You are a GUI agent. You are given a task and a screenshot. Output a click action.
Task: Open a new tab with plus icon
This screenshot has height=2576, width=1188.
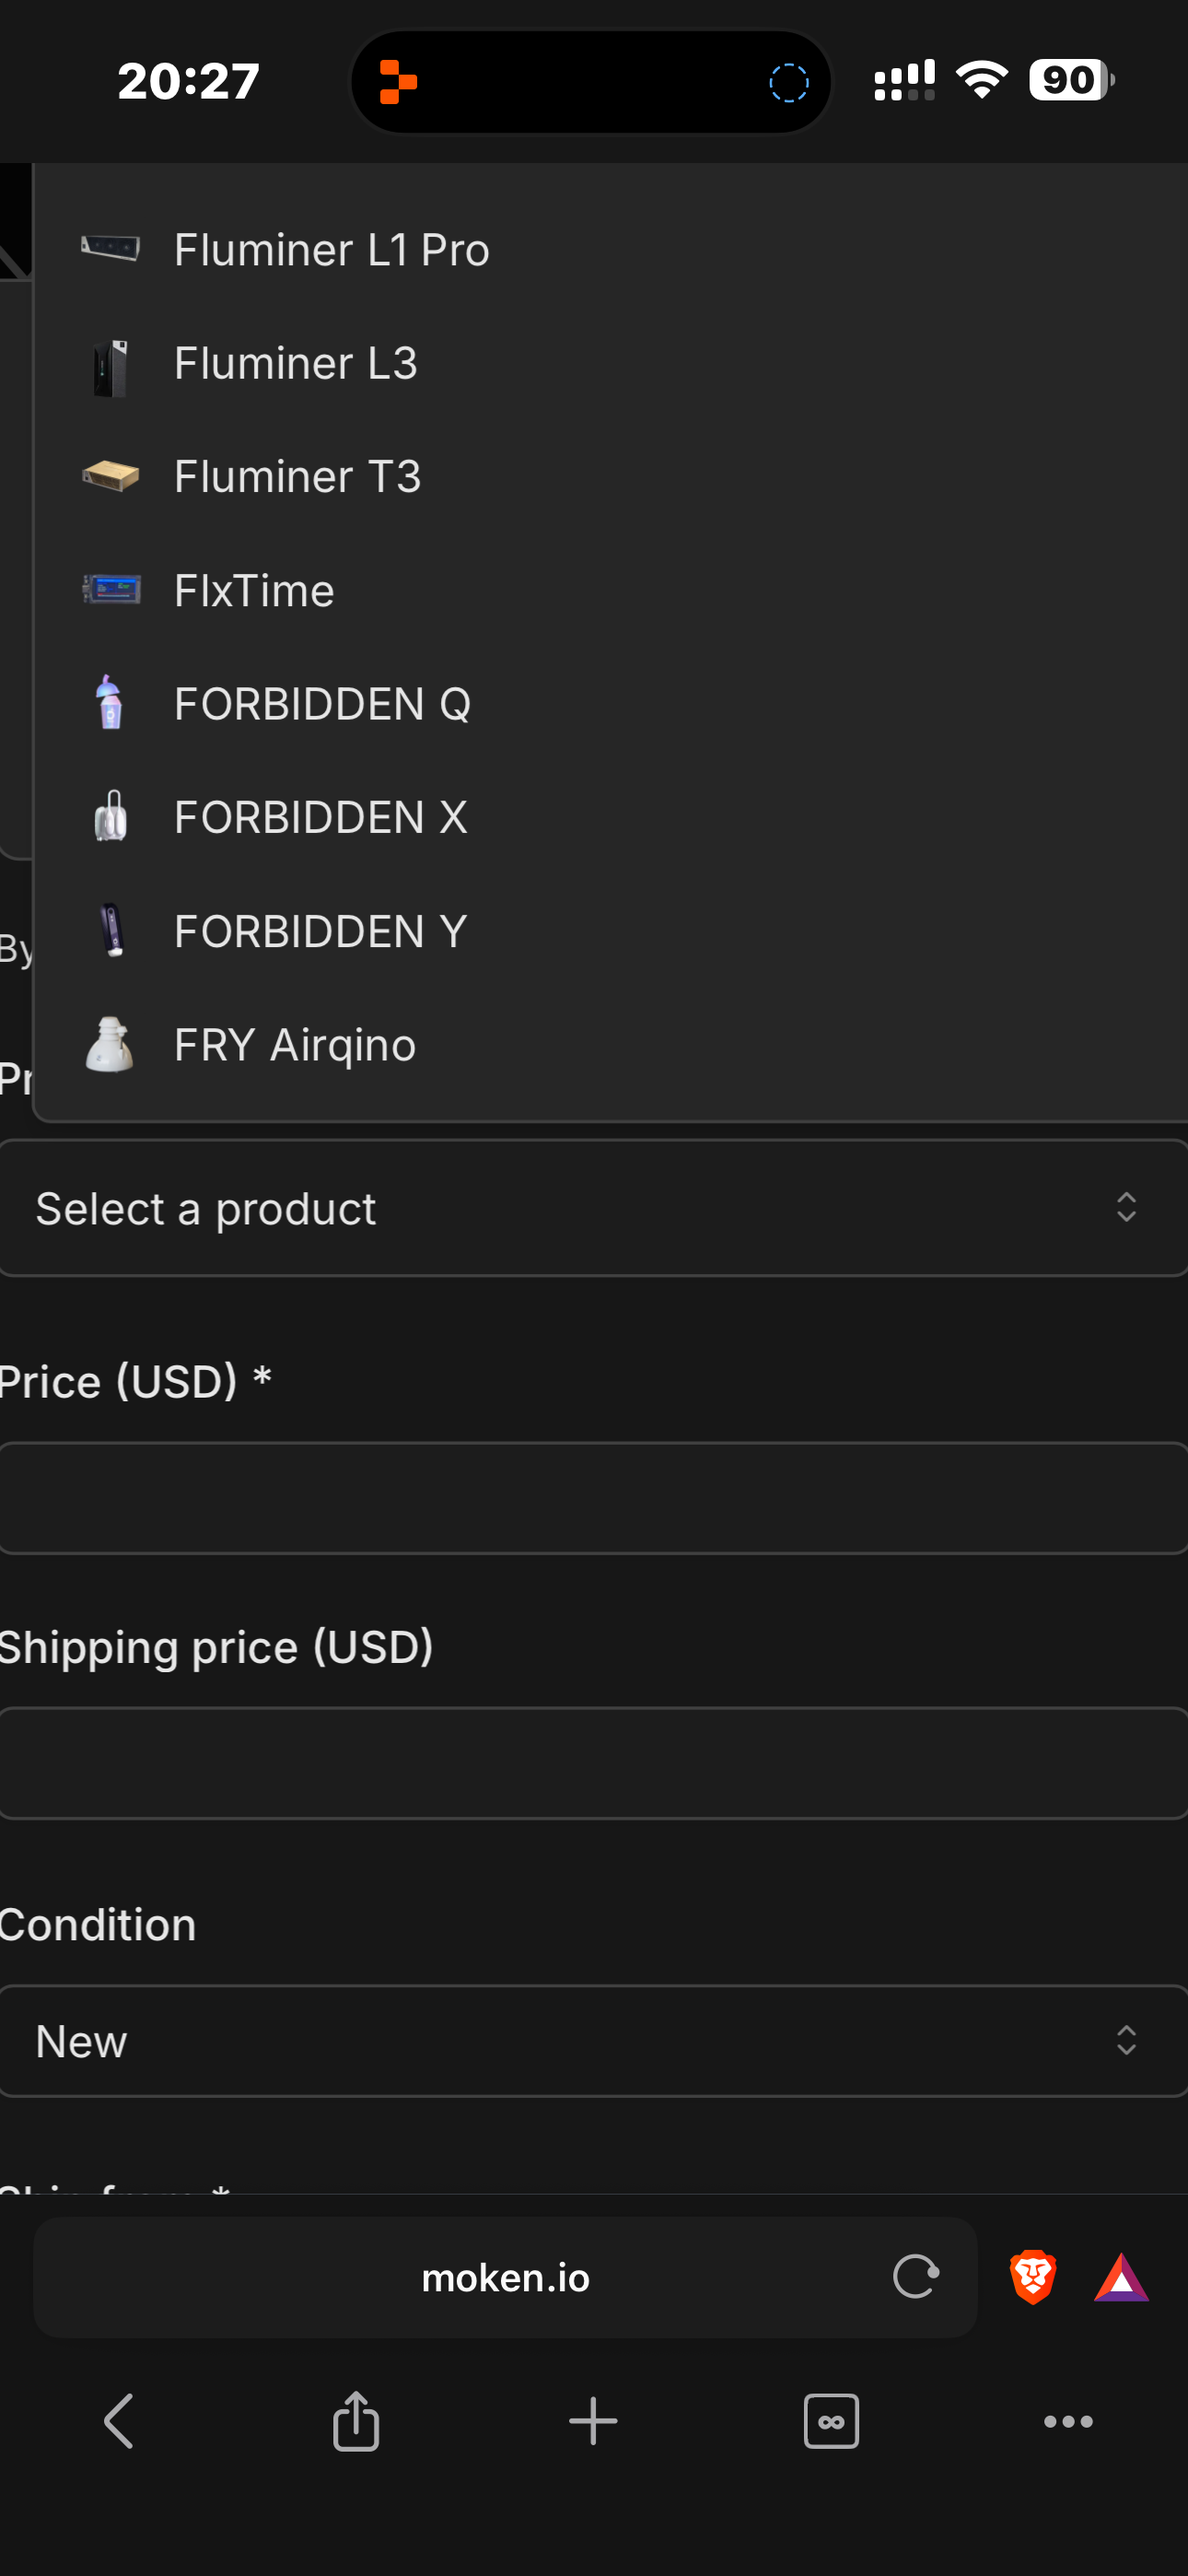click(593, 2421)
